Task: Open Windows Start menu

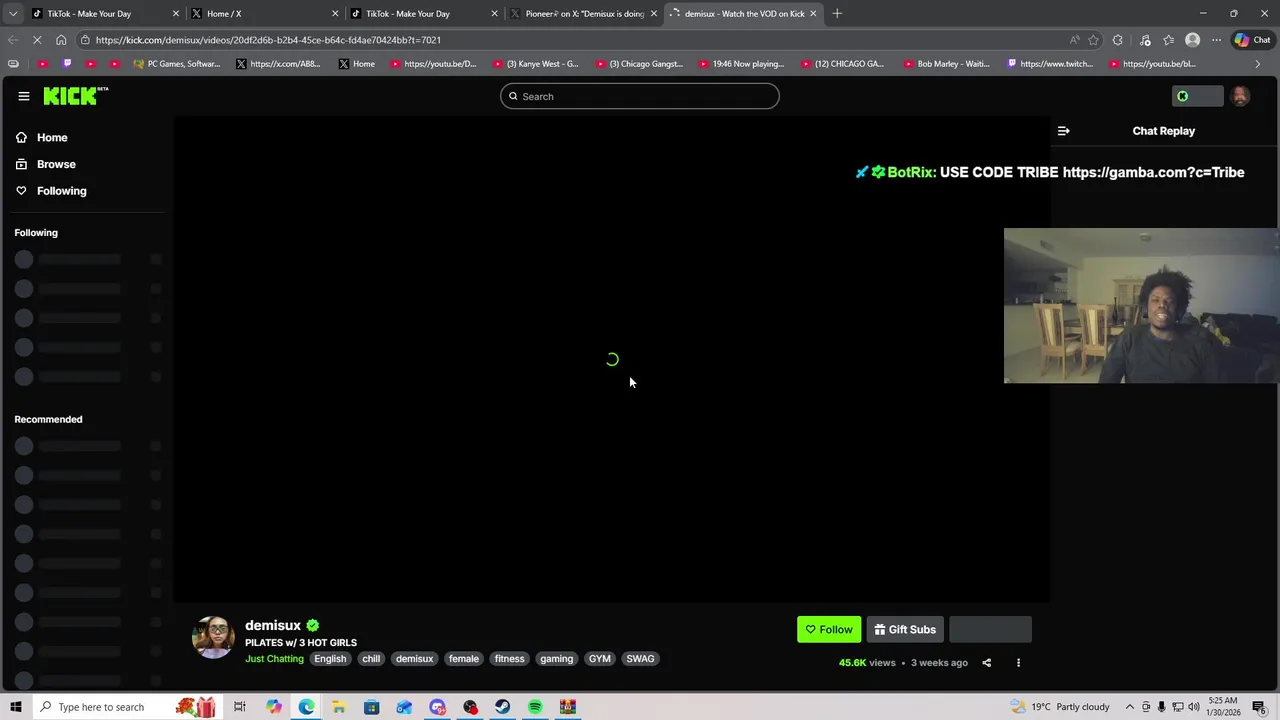Action: (x=15, y=707)
